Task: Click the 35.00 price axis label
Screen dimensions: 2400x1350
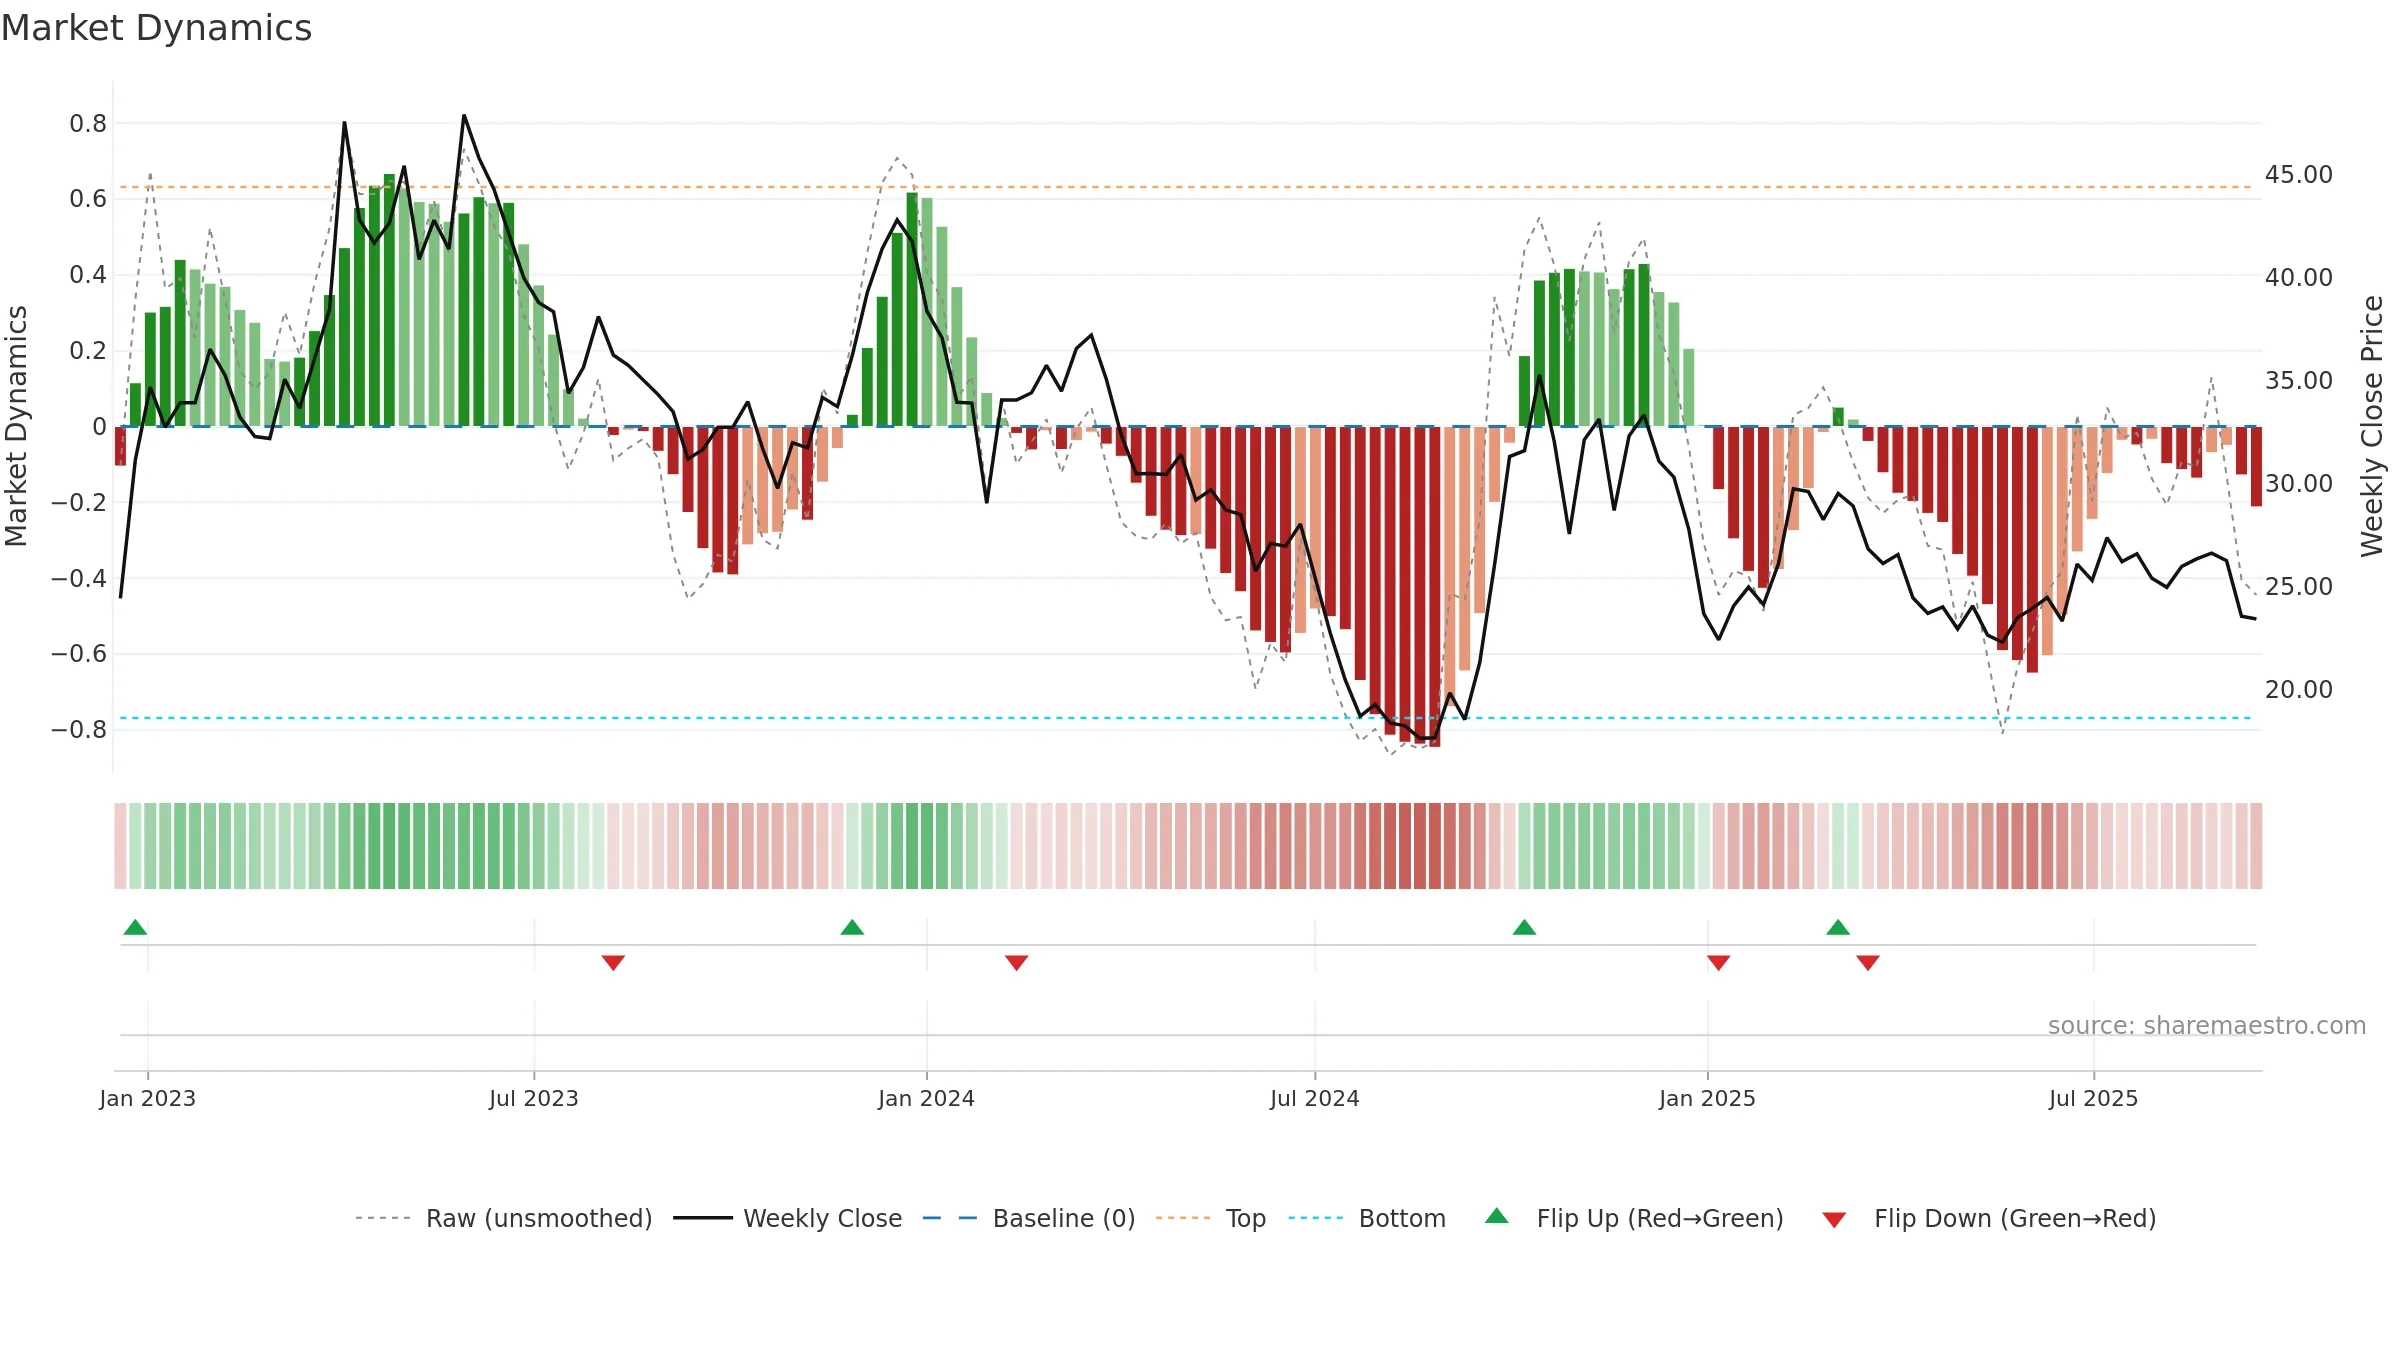Action: 2299,380
